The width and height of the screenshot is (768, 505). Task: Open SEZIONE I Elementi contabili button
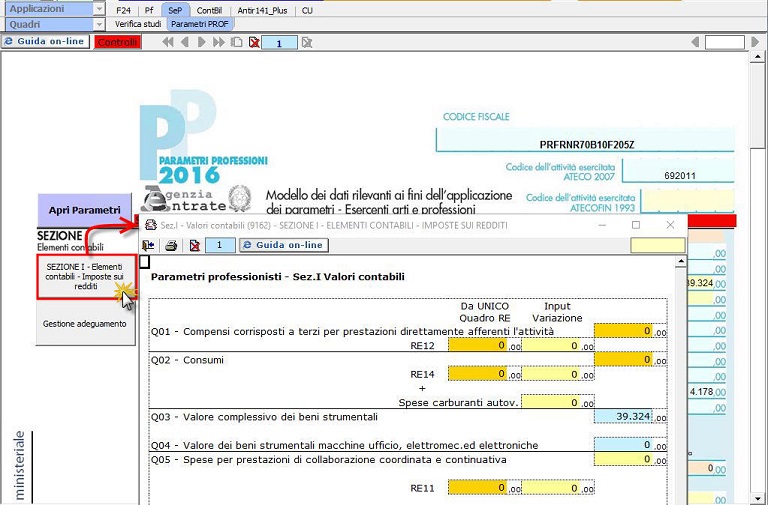click(86, 277)
